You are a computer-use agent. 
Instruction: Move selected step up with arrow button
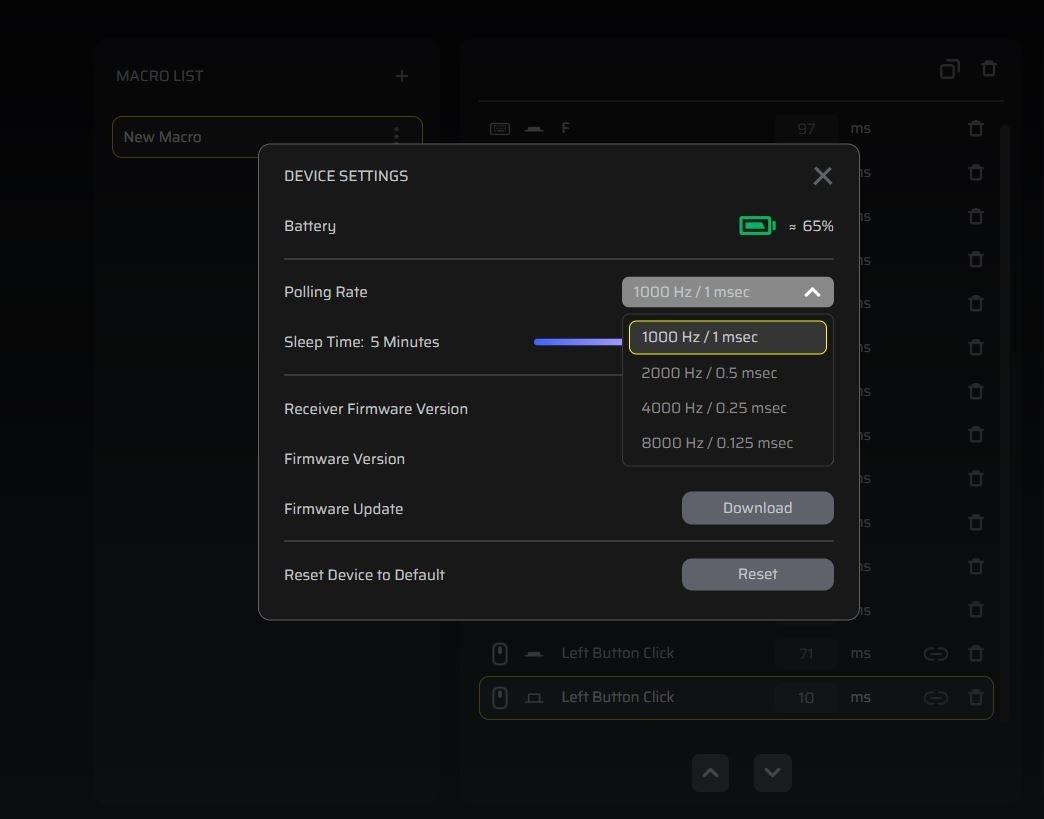point(710,773)
